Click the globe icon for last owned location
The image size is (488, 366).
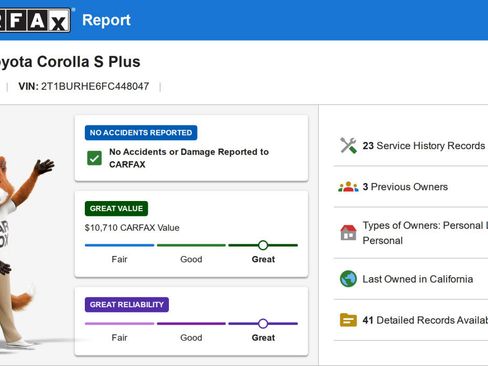[348, 279]
